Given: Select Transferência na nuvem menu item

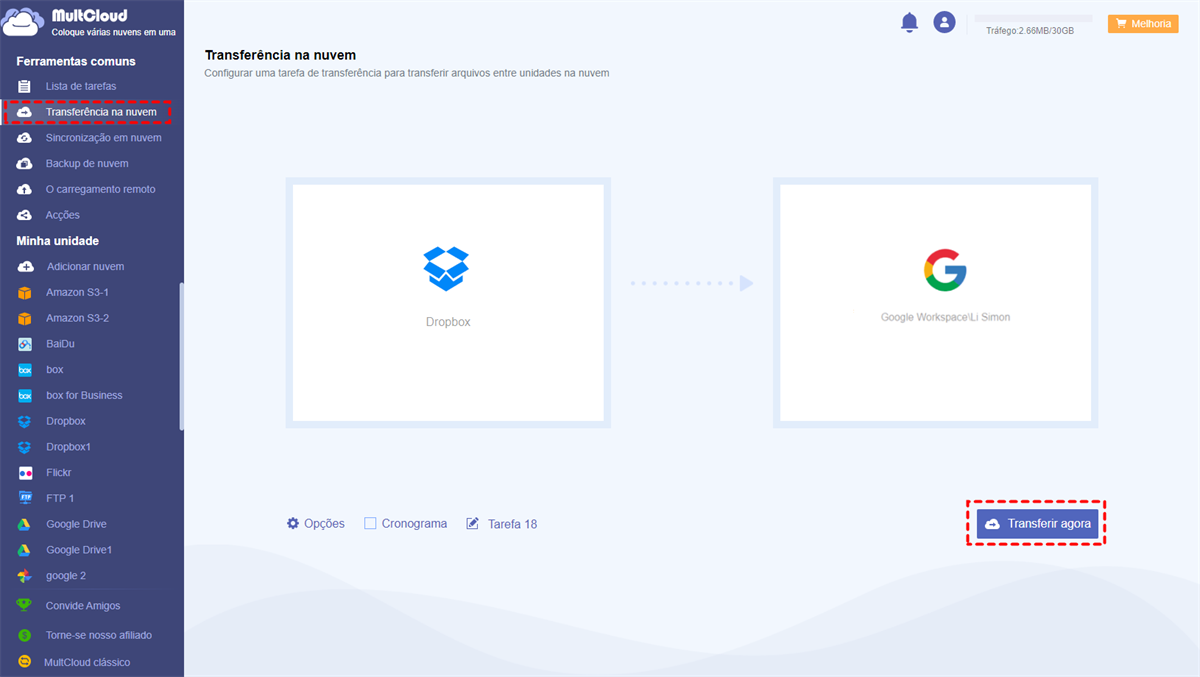Looking at the screenshot, I should pos(101,112).
